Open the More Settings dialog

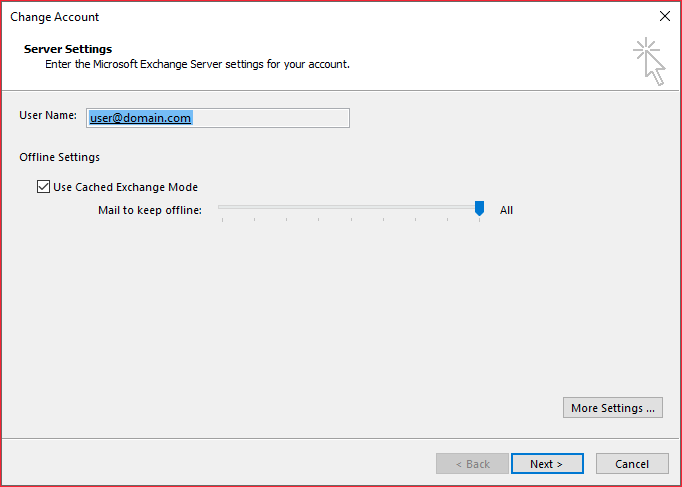coord(612,408)
